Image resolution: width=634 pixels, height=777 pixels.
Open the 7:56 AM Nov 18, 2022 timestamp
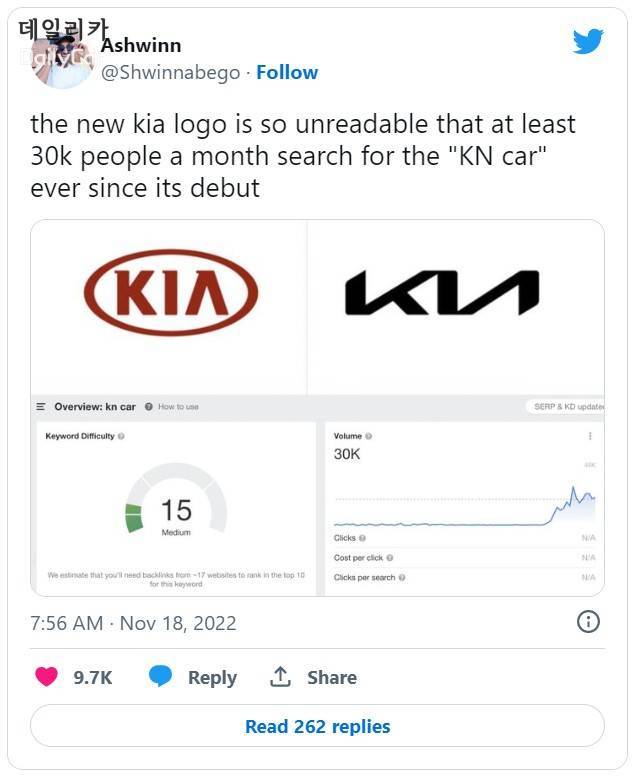tap(133, 623)
